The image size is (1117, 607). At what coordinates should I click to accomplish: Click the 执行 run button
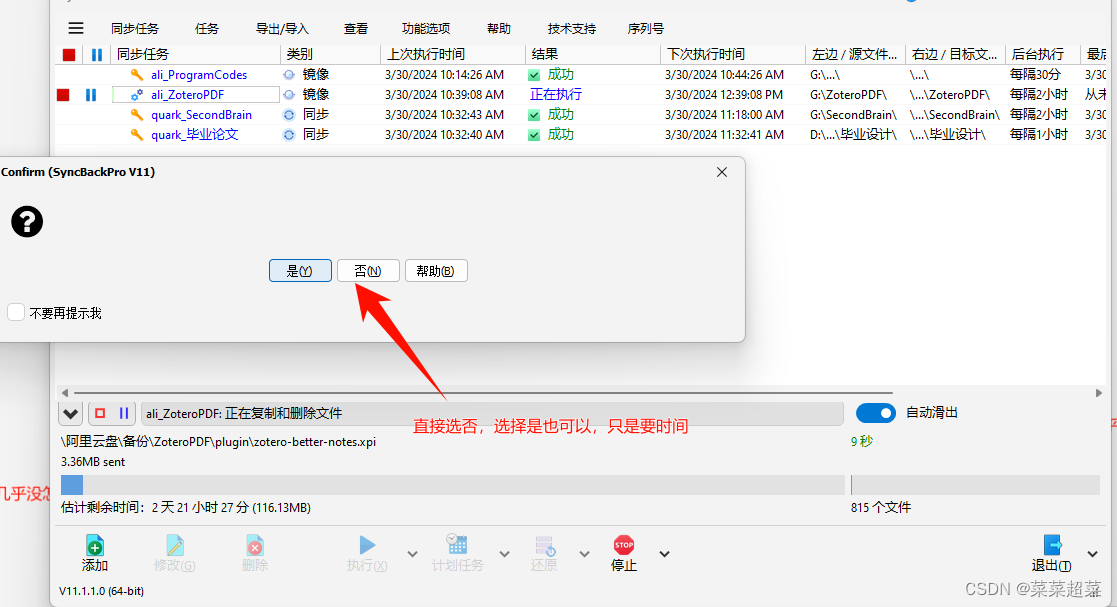367,554
